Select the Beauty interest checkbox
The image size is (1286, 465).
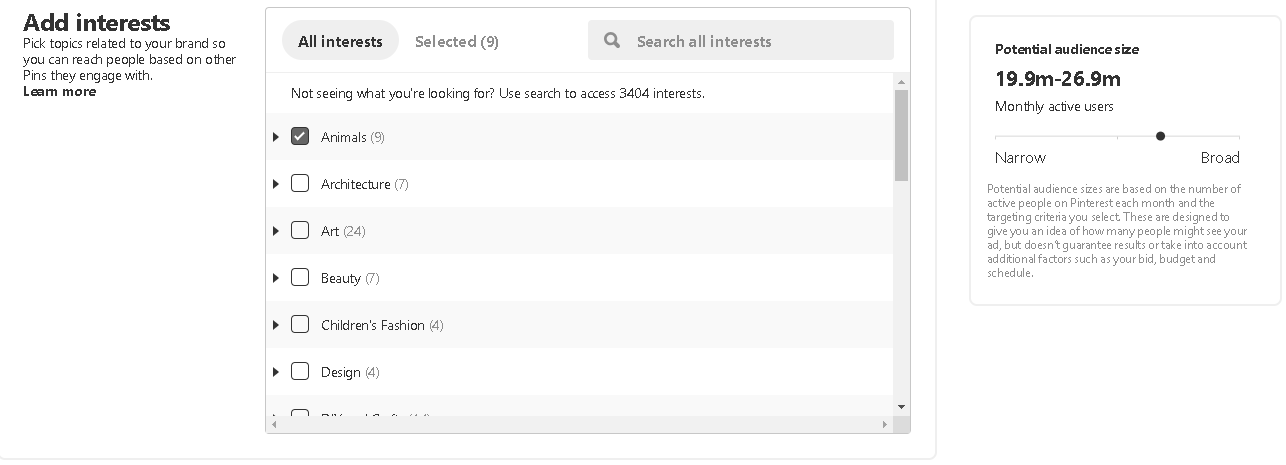coord(300,277)
